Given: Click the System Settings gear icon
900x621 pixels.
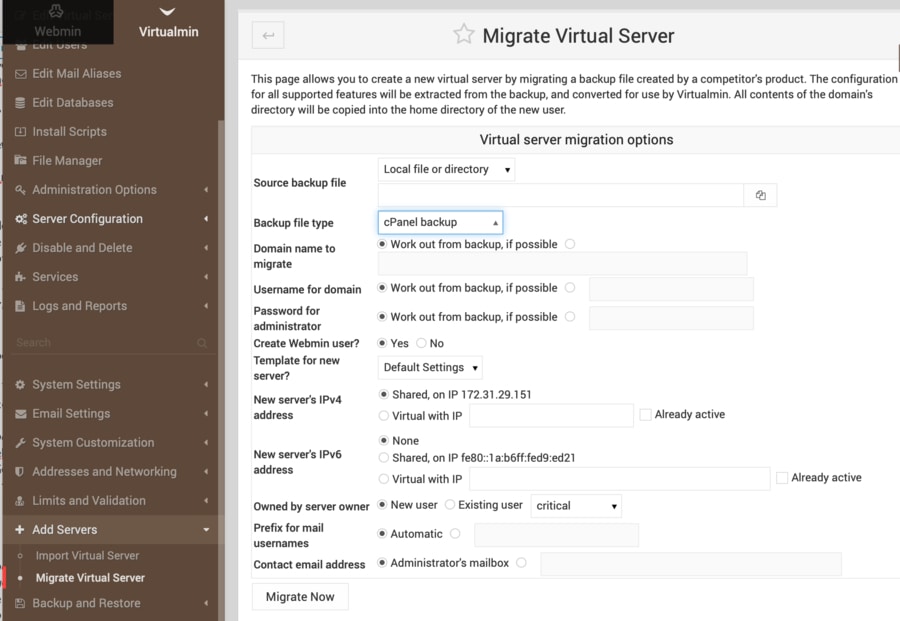Looking at the screenshot, I should pos(21,385).
